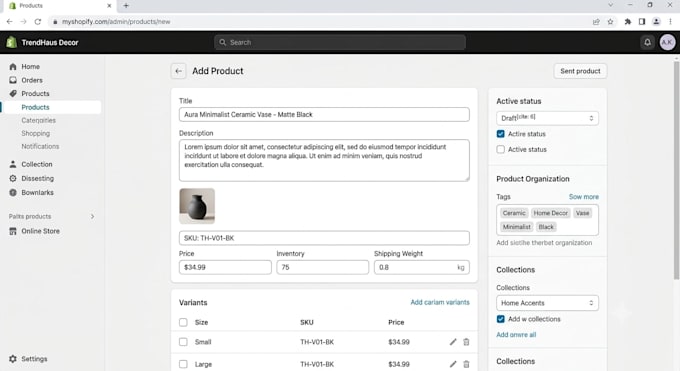Click the Price field showing $34.99

(225, 267)
